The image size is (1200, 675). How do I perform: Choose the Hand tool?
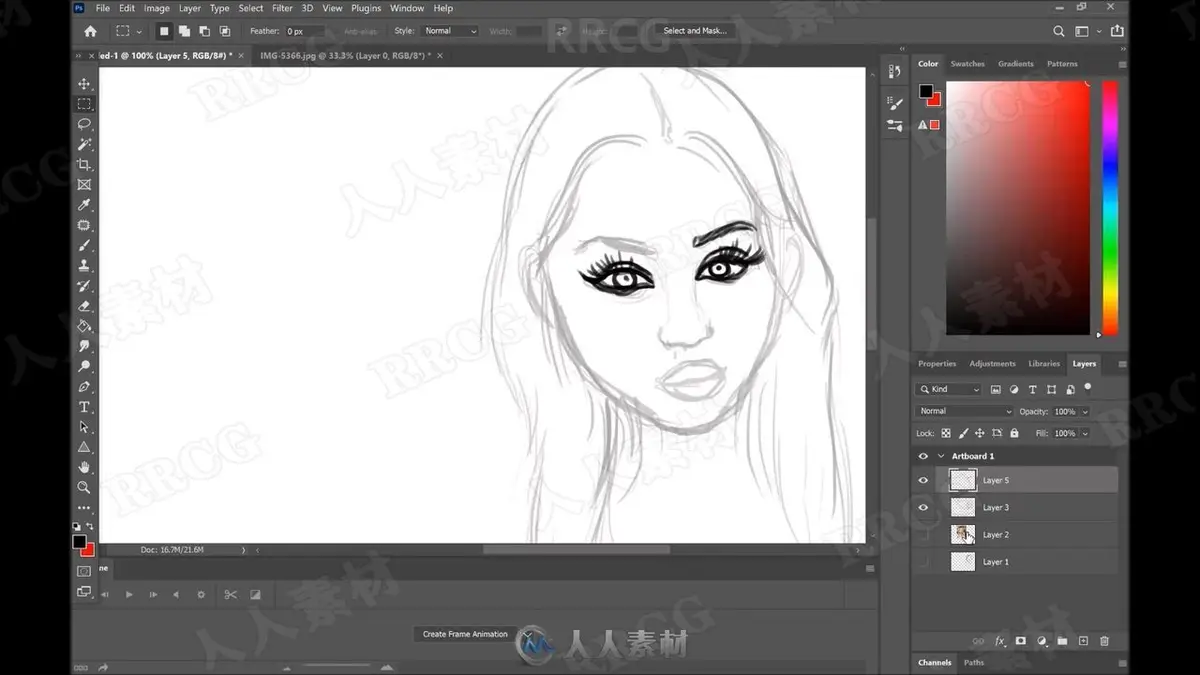[84, 467]
